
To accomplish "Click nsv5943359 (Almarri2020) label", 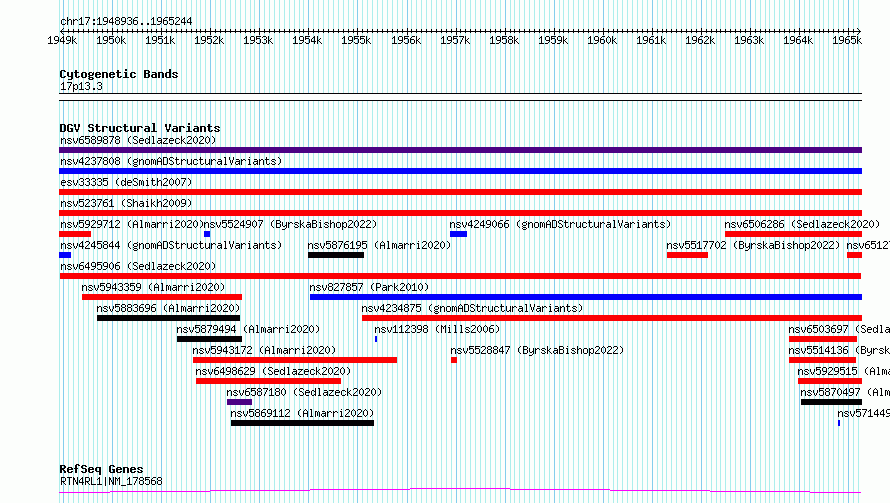I will (x=153, y=287).
